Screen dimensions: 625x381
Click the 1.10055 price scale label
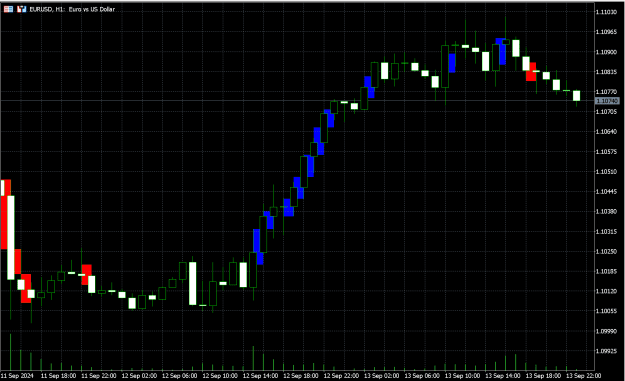(x=606, y=311)
